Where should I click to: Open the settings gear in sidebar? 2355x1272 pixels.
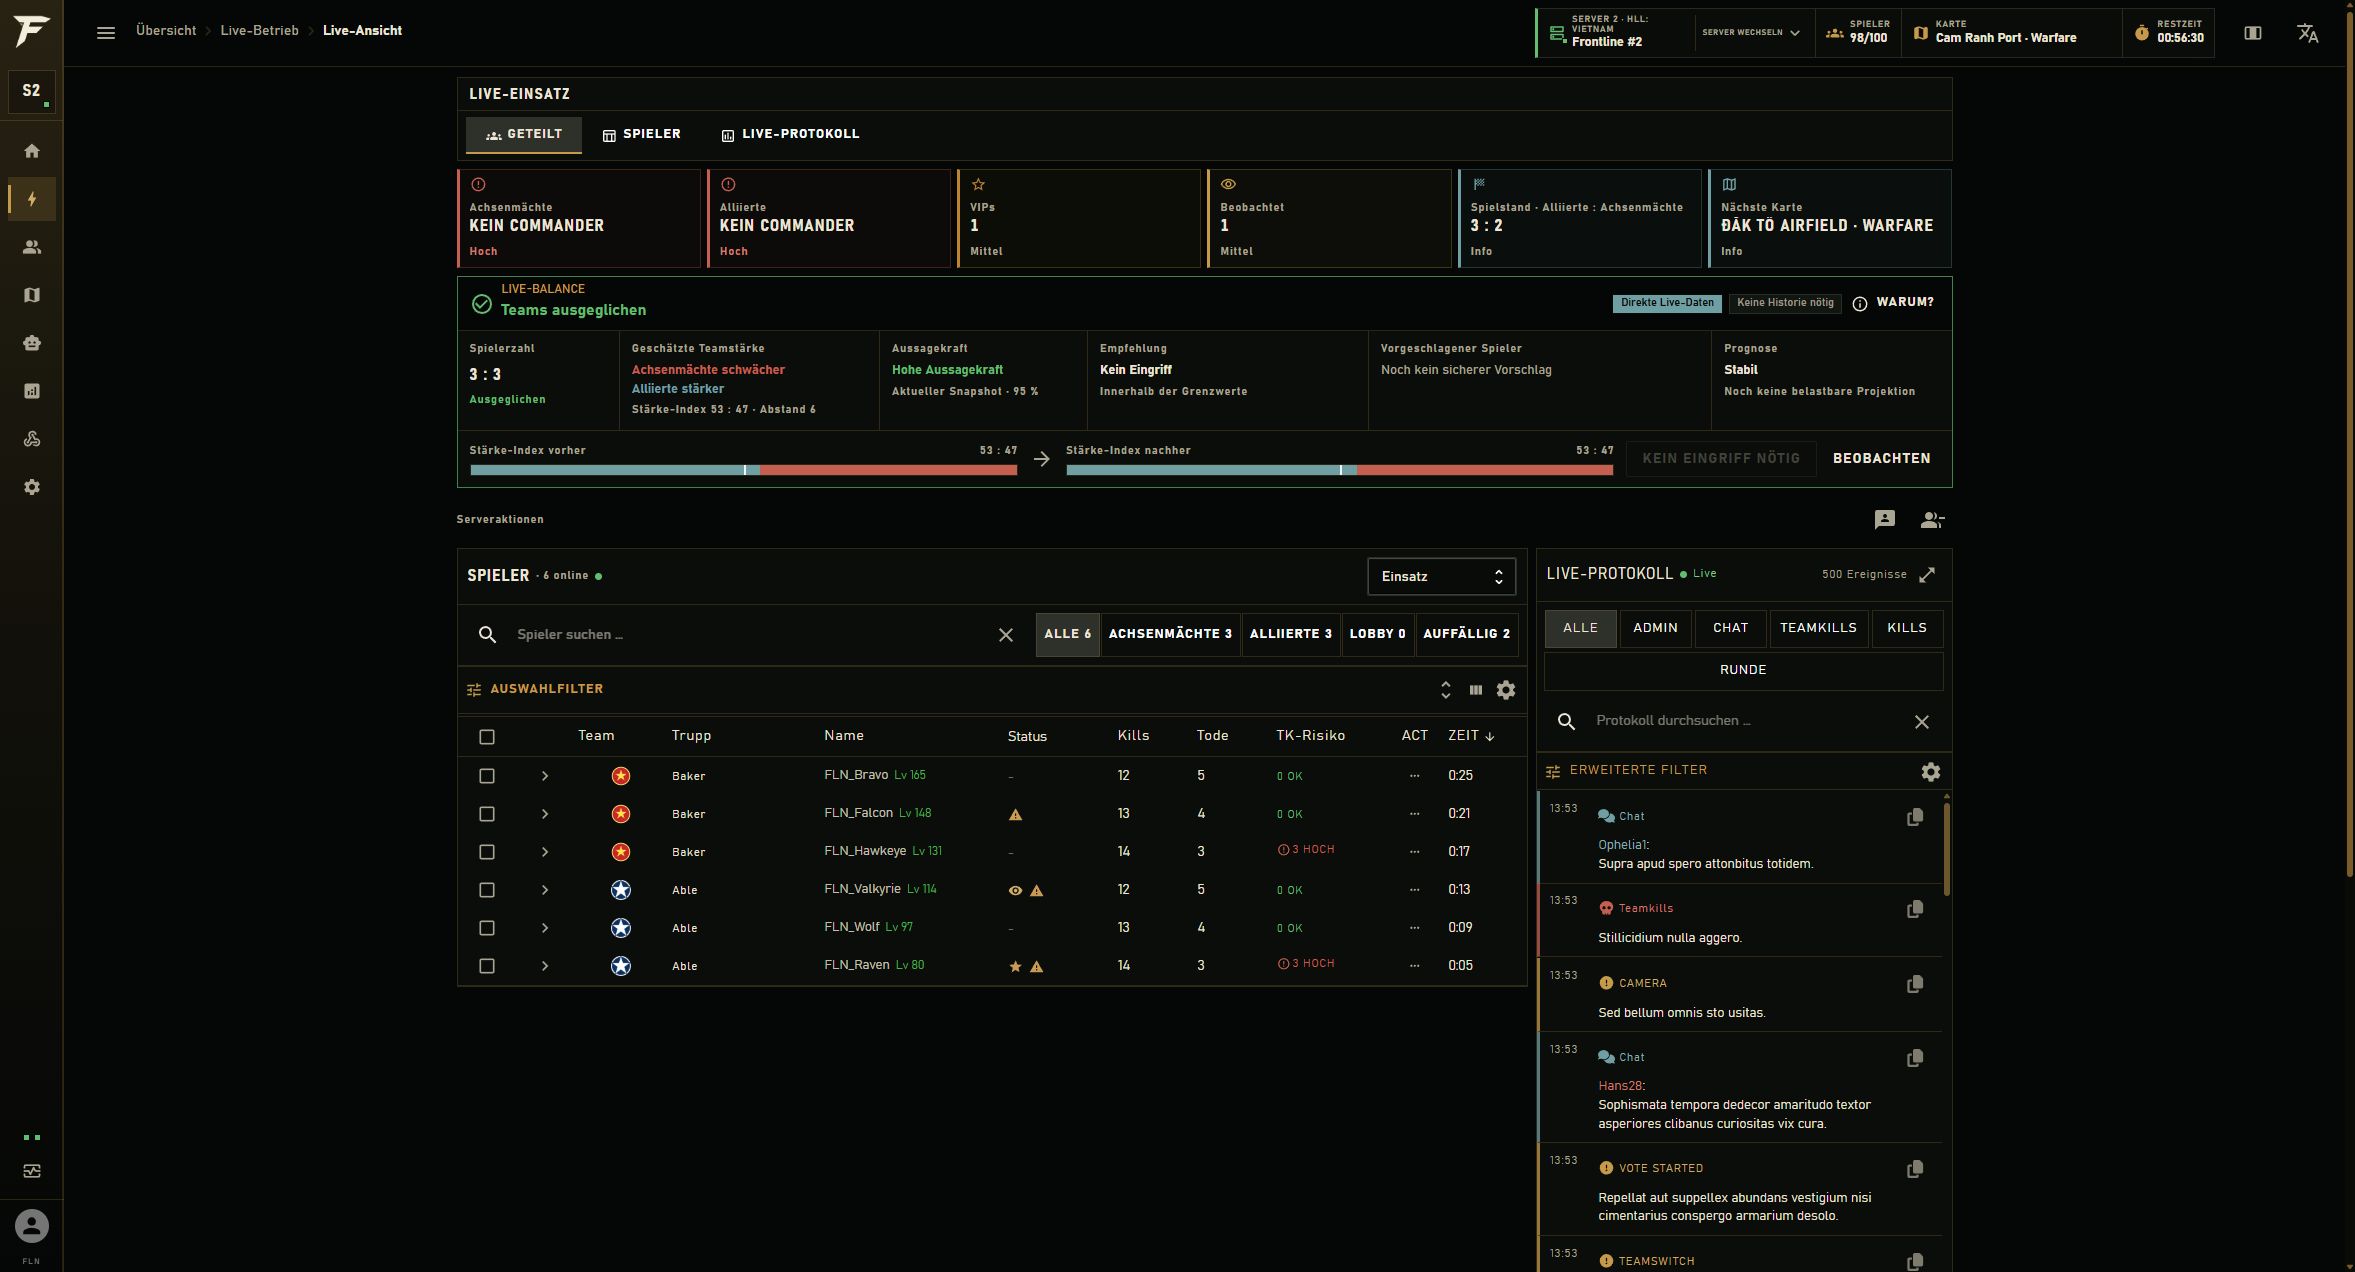pyautogui.click(x=32, y=487)
